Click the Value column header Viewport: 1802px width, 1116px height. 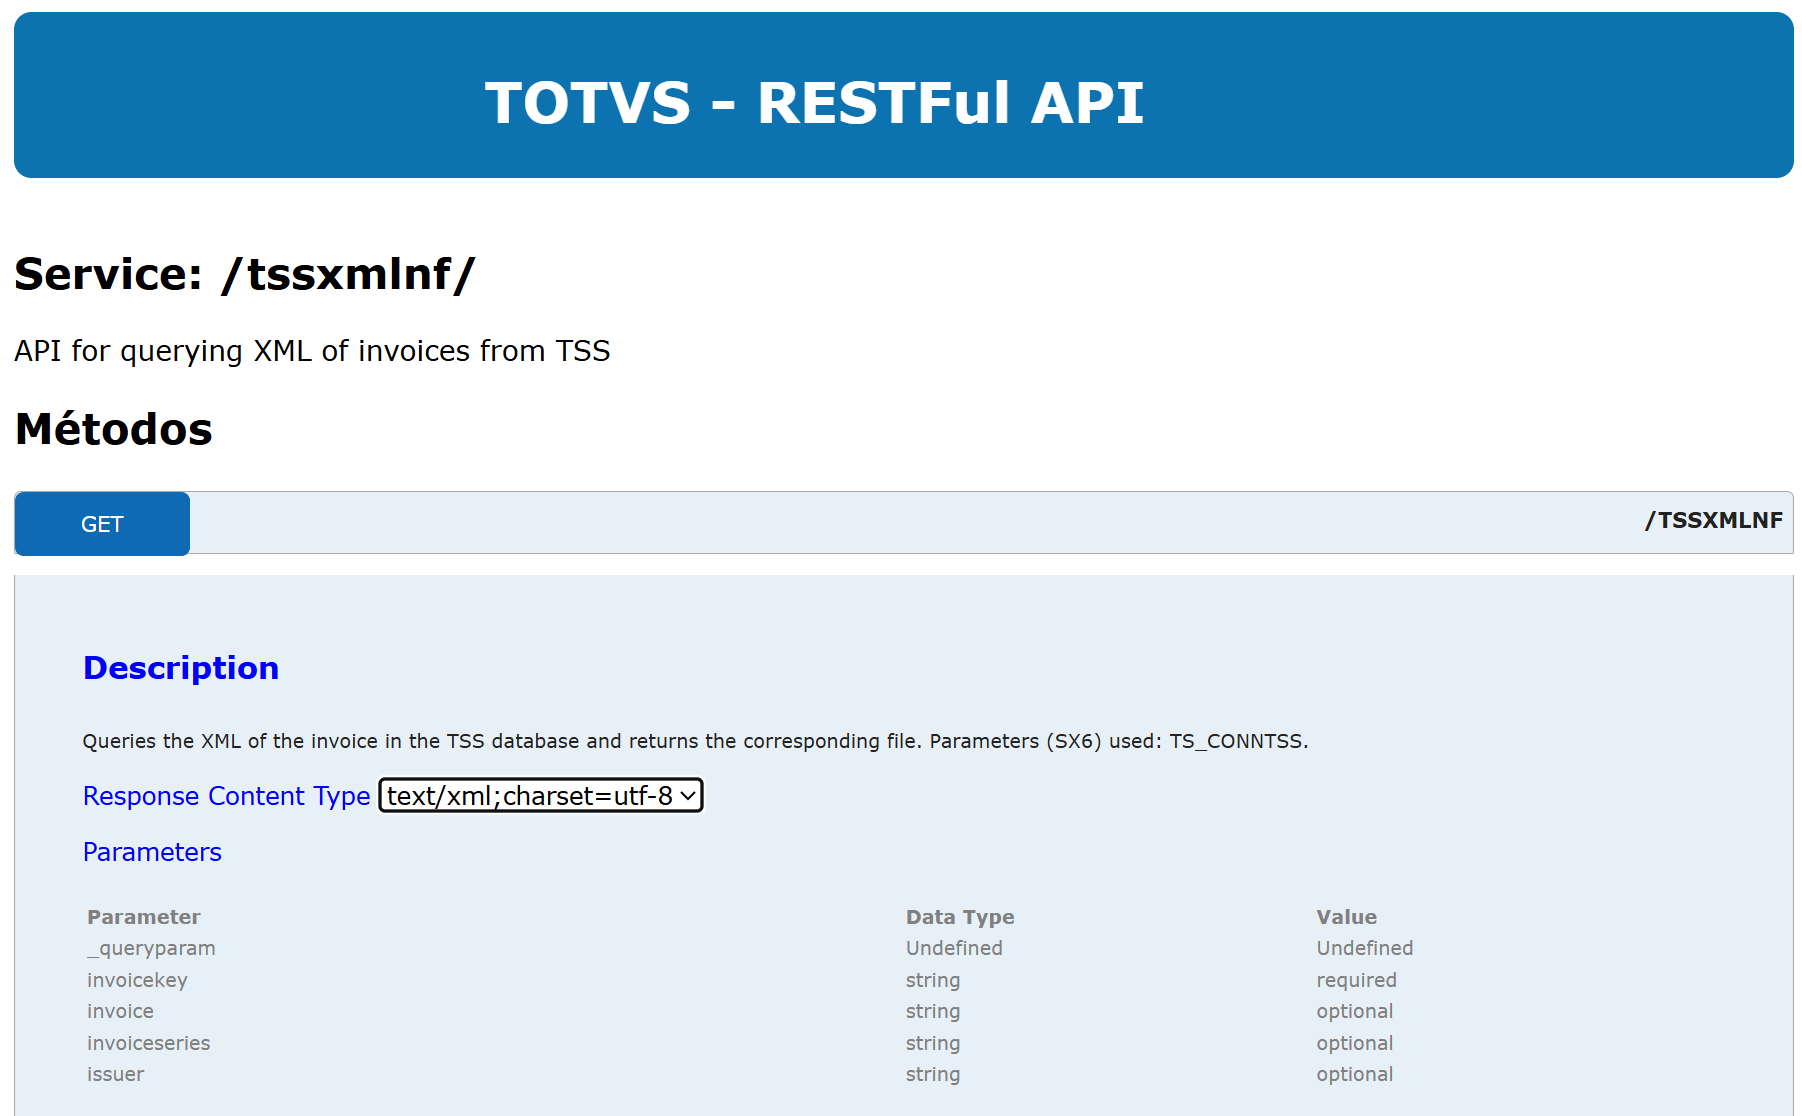click(x=1346, y=917)
